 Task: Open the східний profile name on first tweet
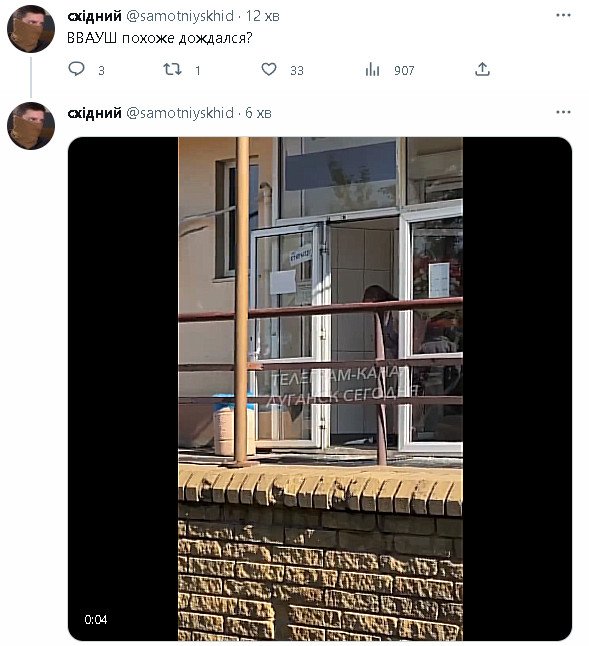[94, 16]
